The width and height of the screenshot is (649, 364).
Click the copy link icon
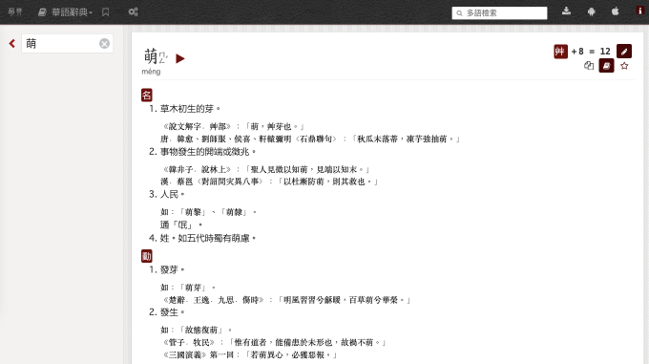pos(589,66)
